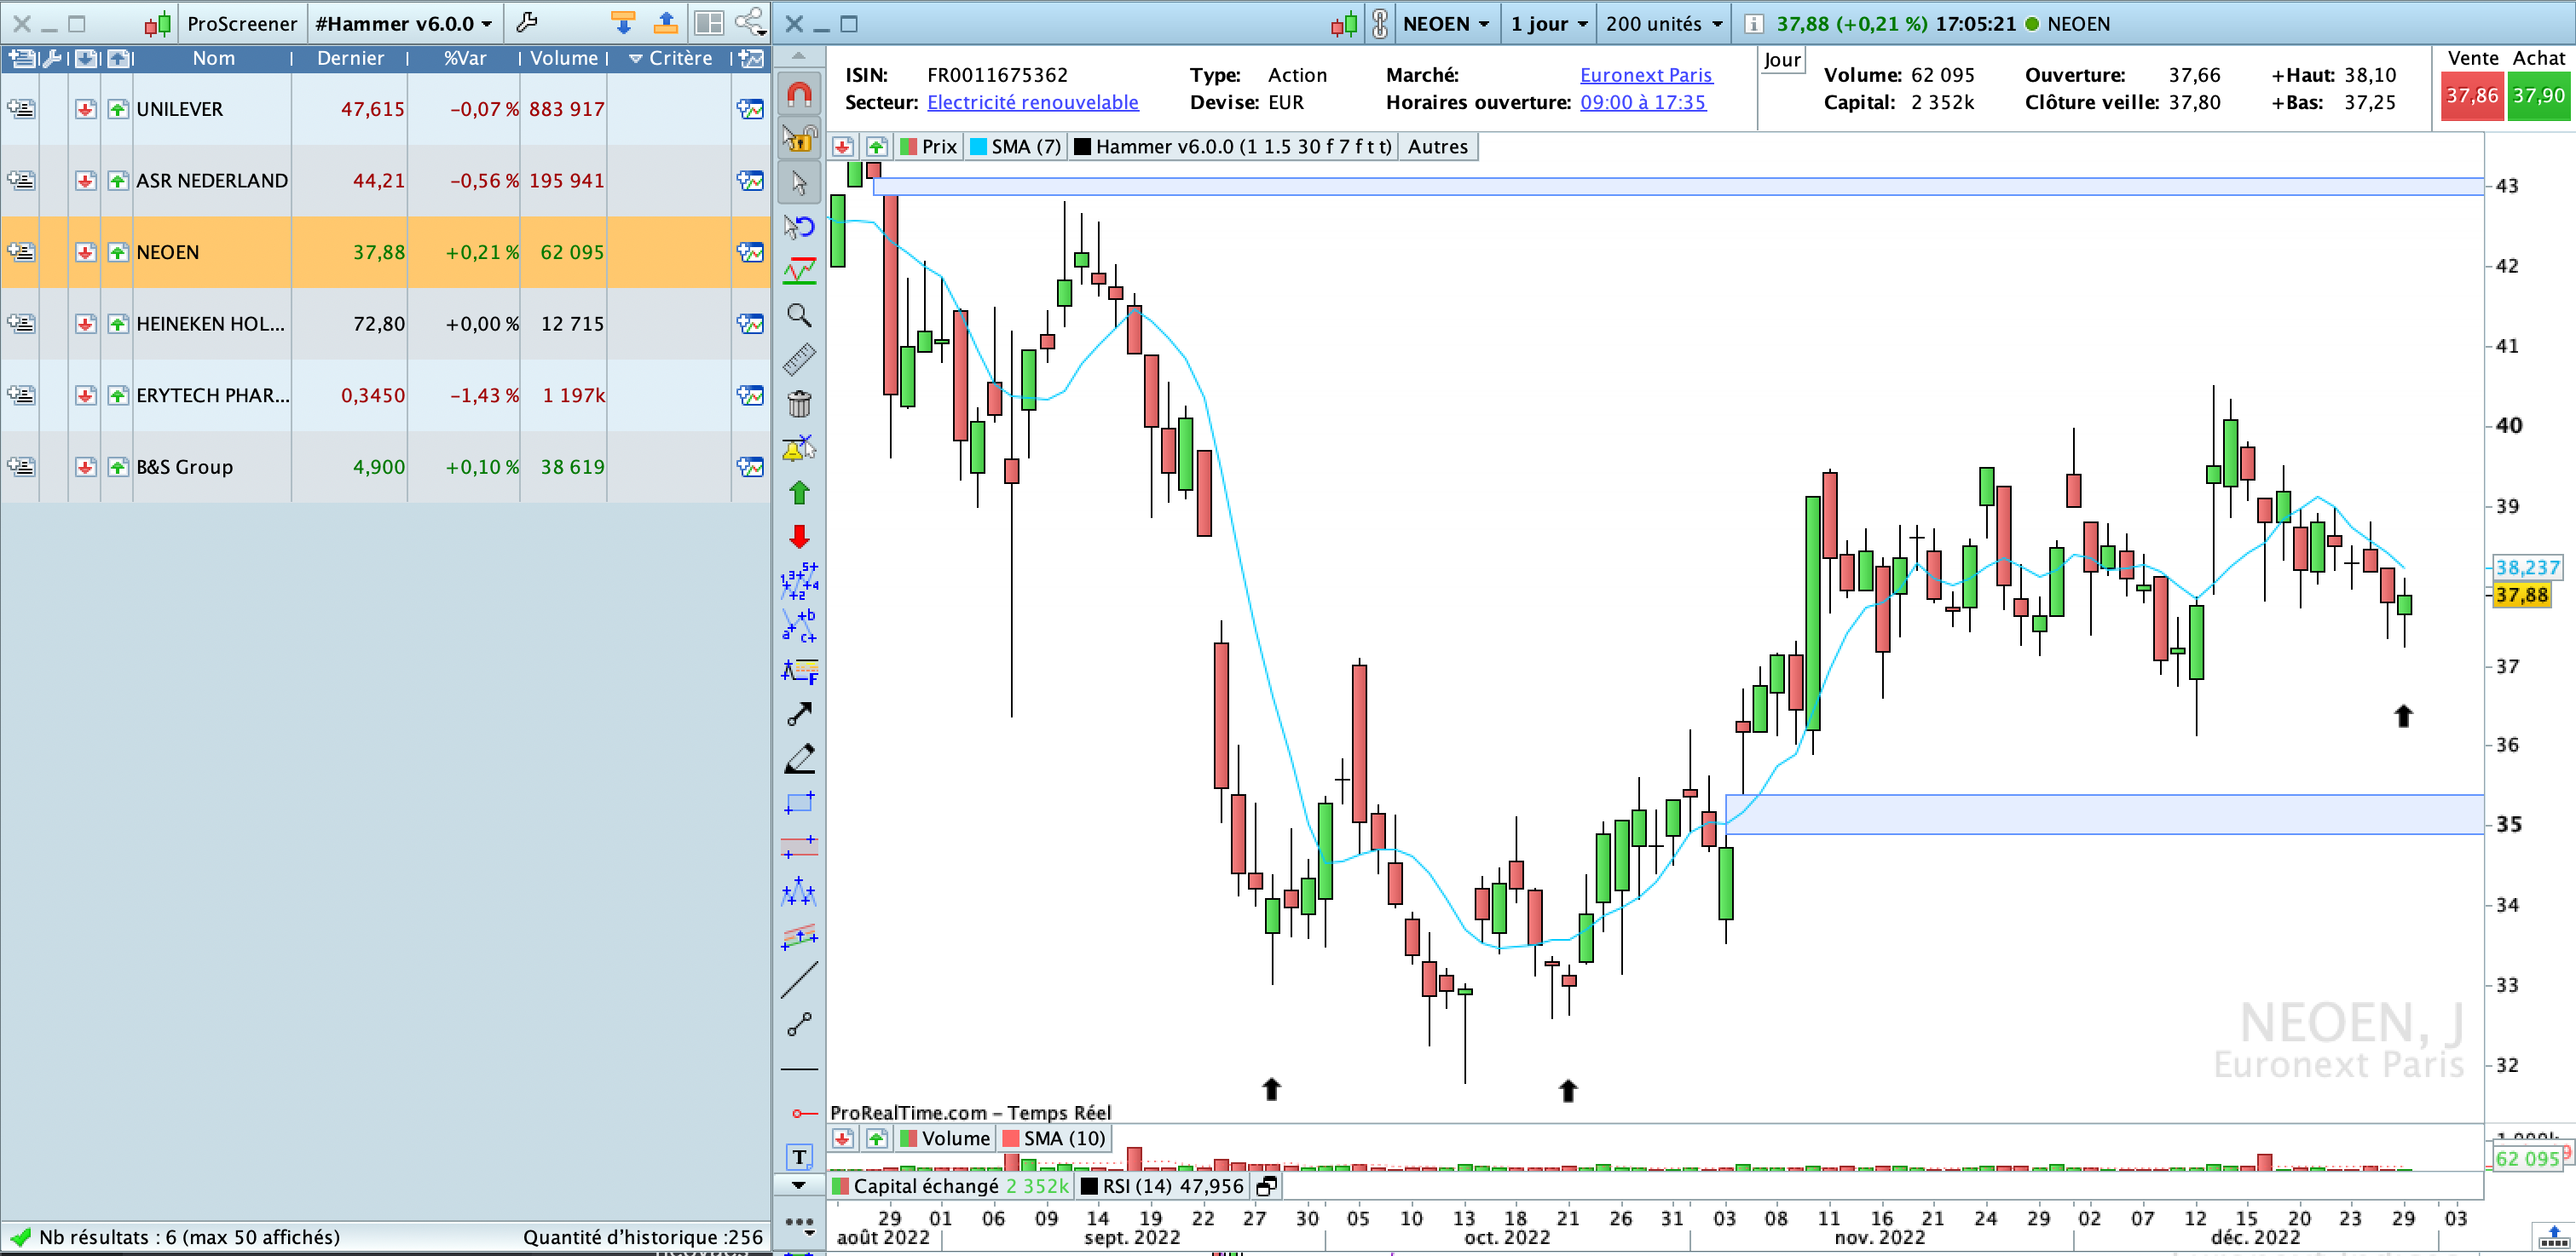Select the green up arrow marker tool
Viewport: 2576px width, 1256px height.
click(799, 492)
